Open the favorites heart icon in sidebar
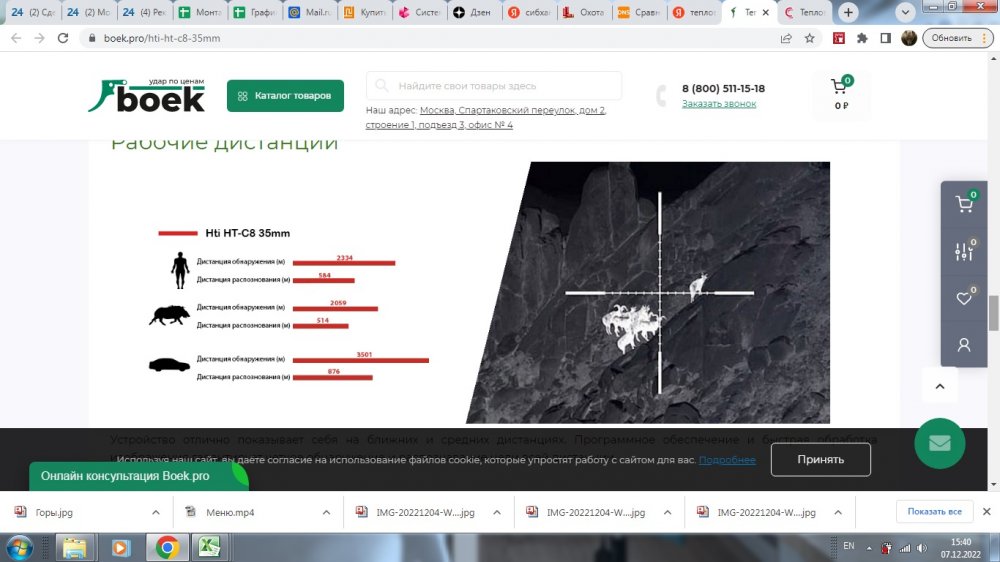1000x562 pixels. click(x=964, y=298)
